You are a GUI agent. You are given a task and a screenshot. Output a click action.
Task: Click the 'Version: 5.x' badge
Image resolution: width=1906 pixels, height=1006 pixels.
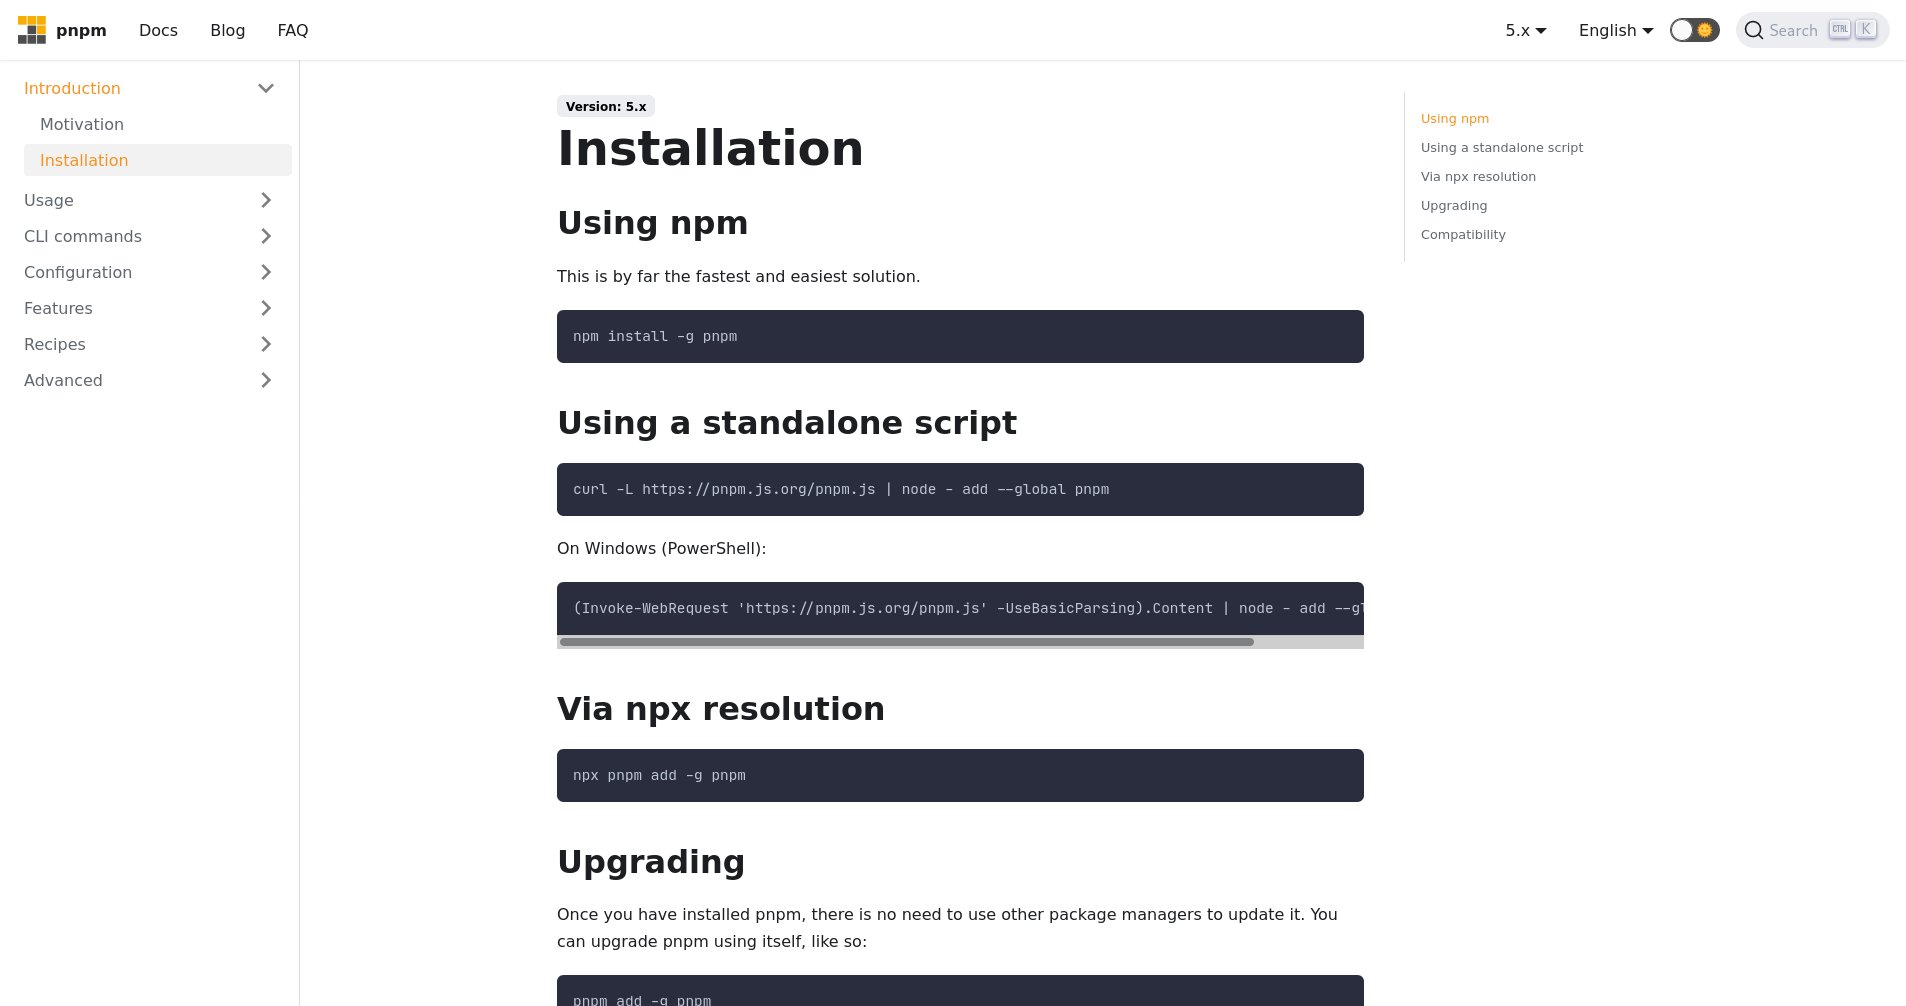606,106
